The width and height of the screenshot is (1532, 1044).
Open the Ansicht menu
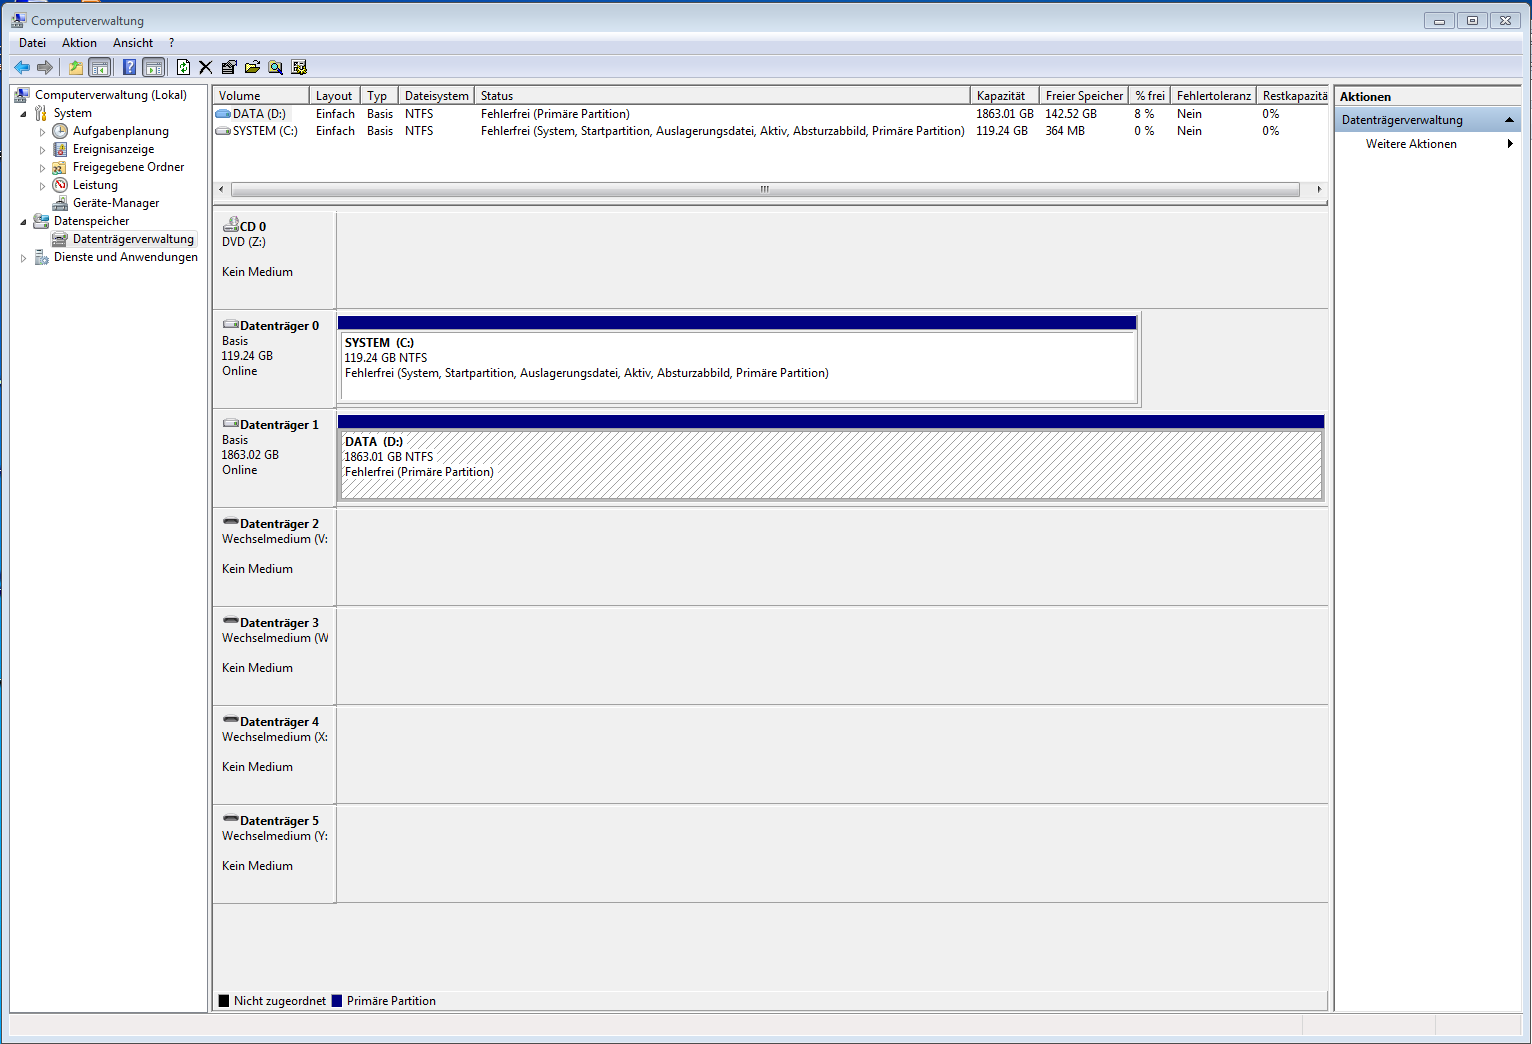[133, 43]
